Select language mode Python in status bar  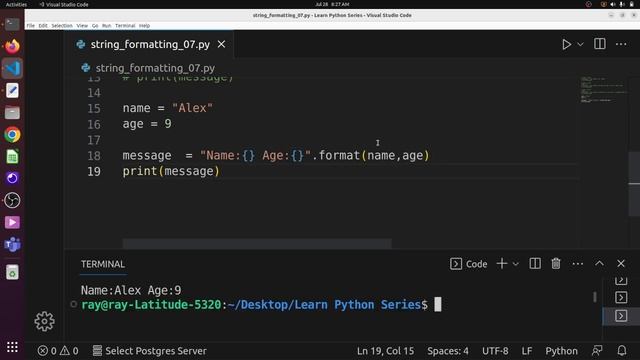(x=561, y=351)
